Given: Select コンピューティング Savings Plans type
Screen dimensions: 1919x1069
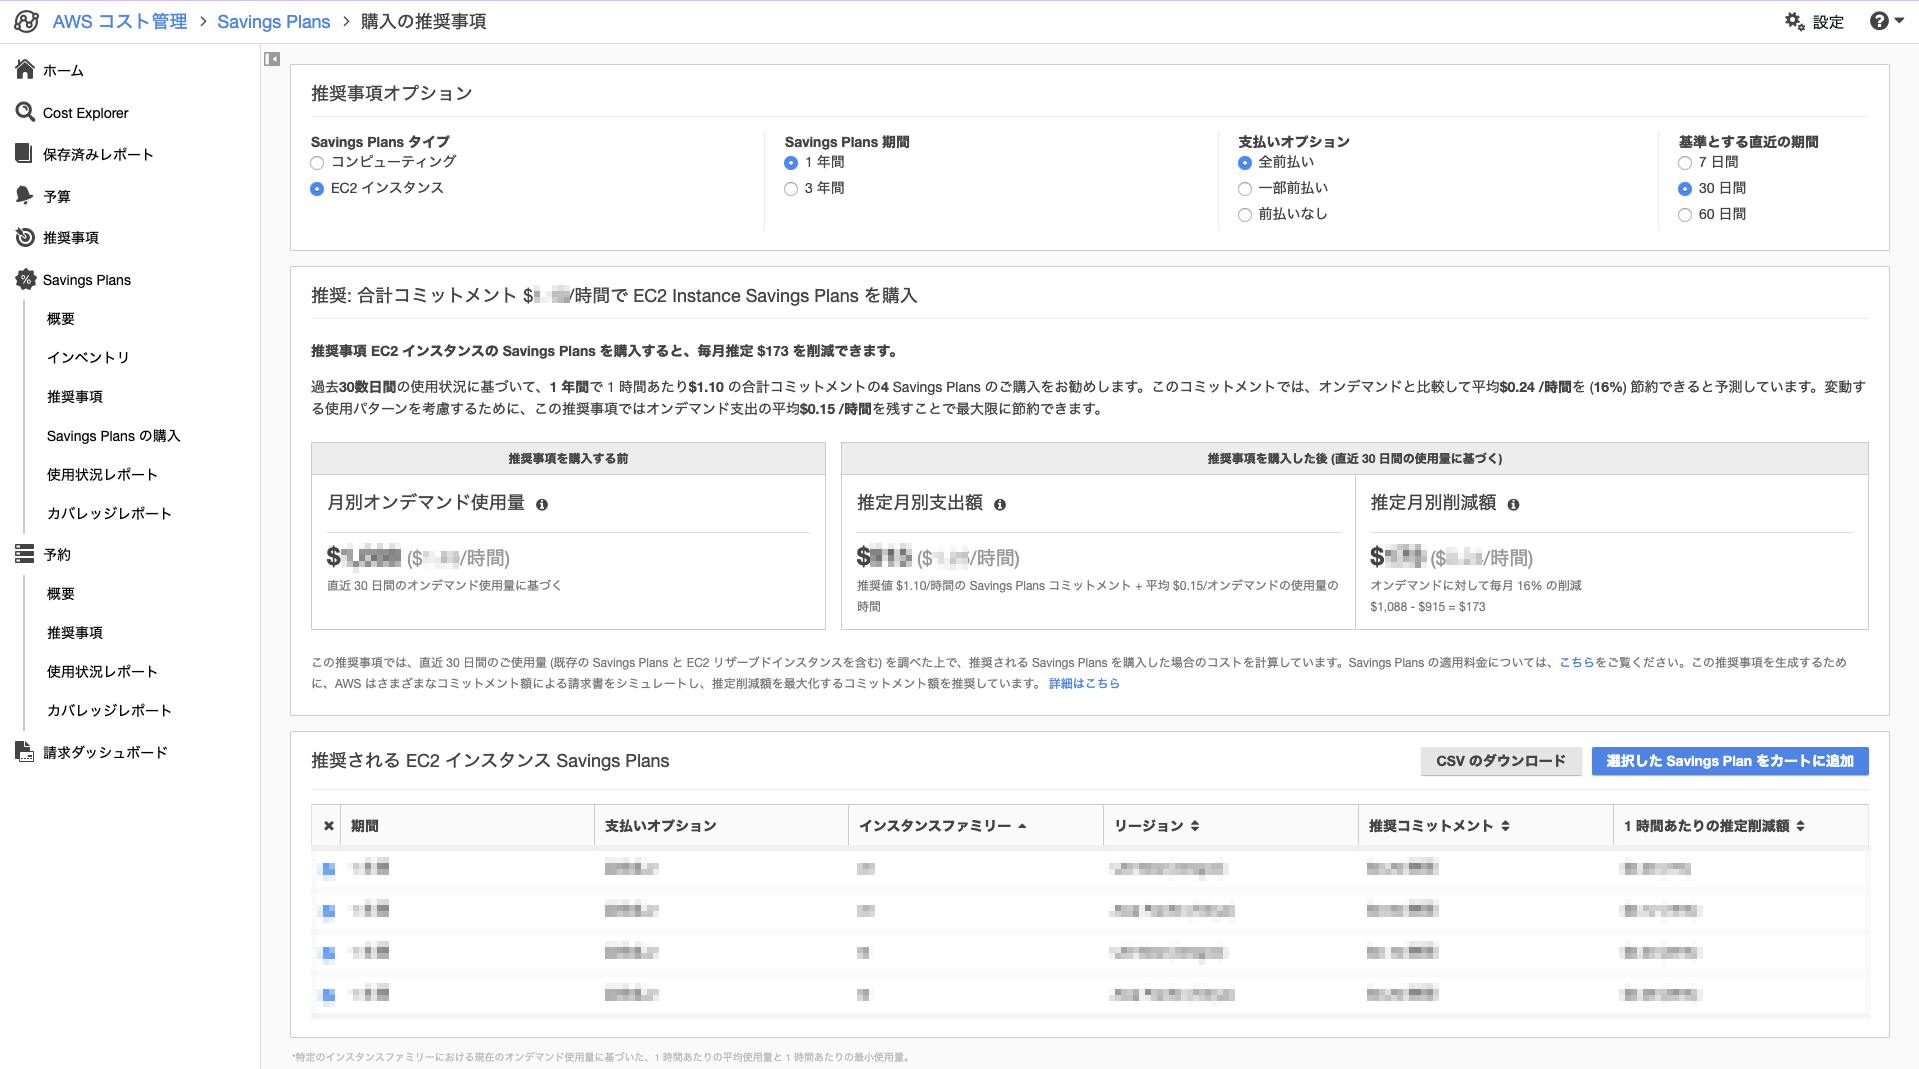Looking at the screenshot, I should pyautogui.click(x=317, y=163).
